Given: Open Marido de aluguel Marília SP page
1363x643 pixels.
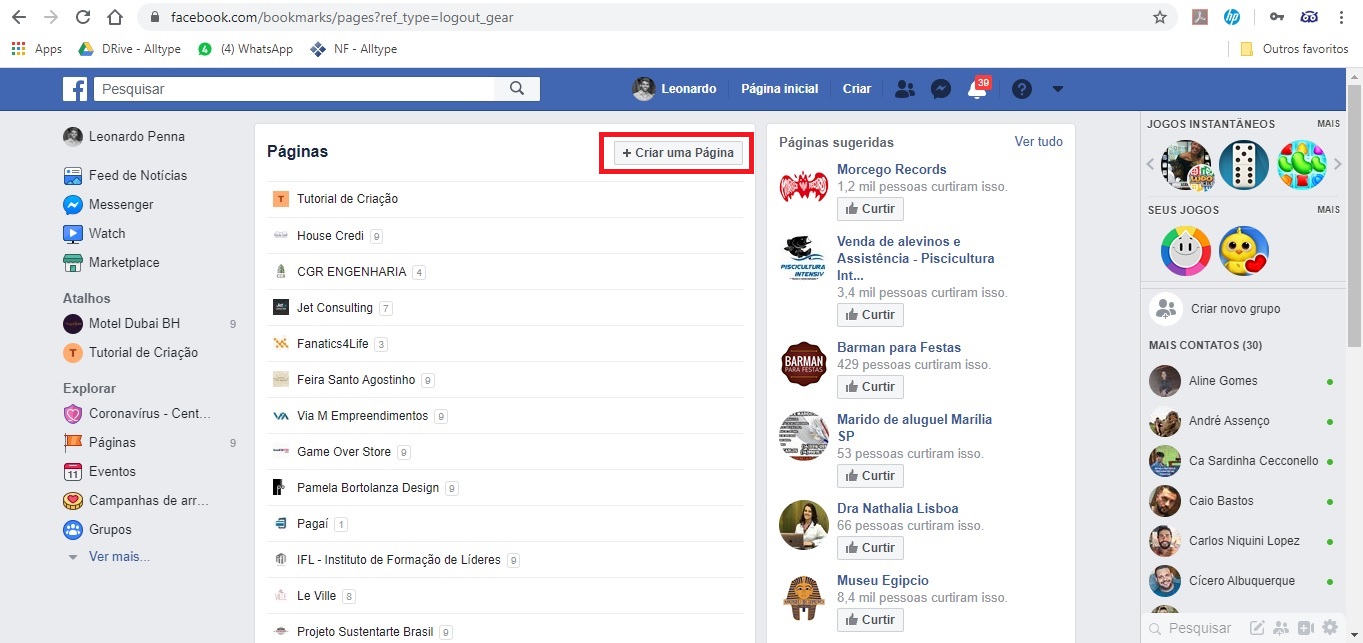Looking at the screenshot, I should [914, 428].
